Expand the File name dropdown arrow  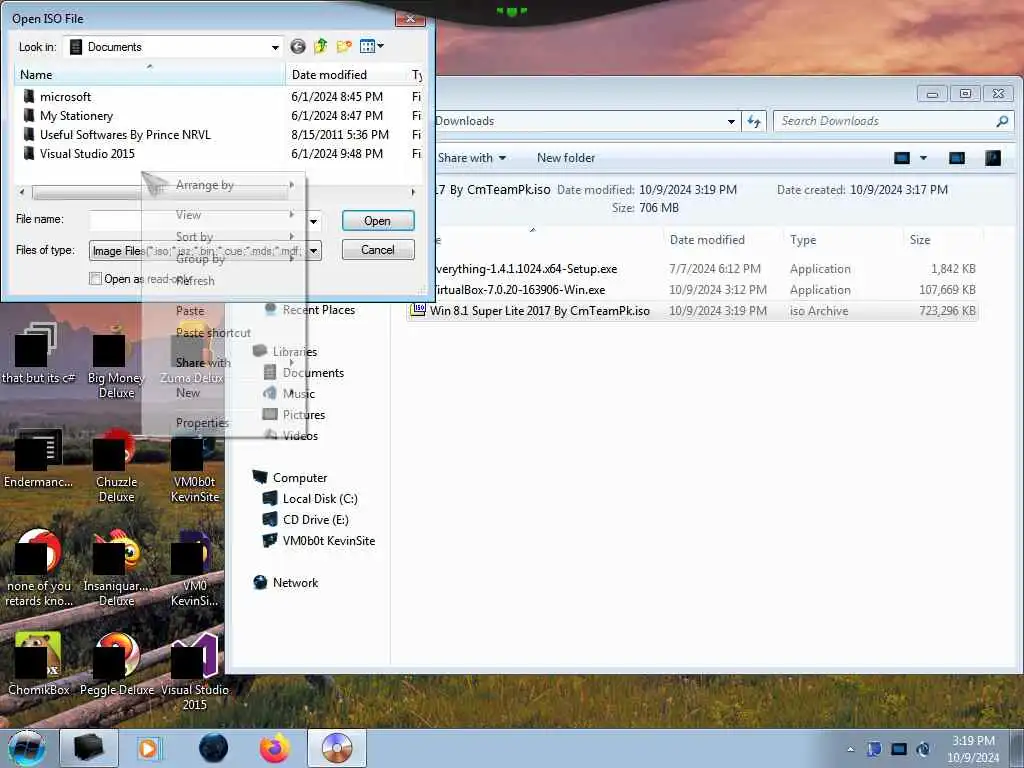point(314,221)
